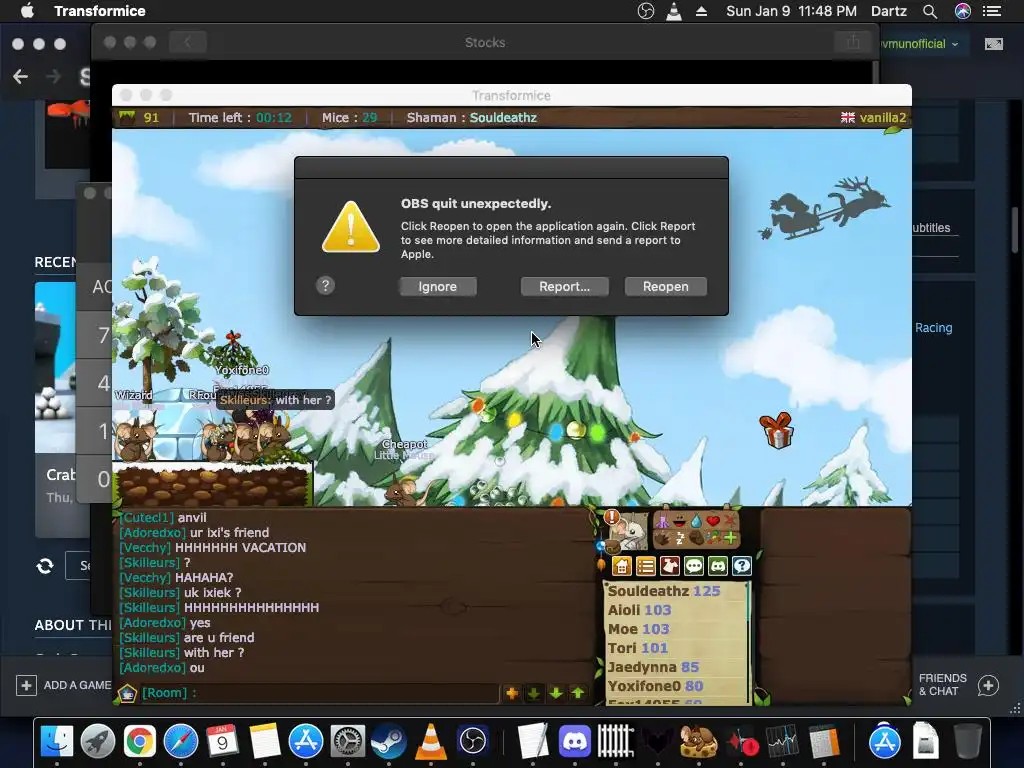This screenshot has width=1024, height=768.
Task: Click Cutecl1 name in the chat log
Action: pos(147,517)
